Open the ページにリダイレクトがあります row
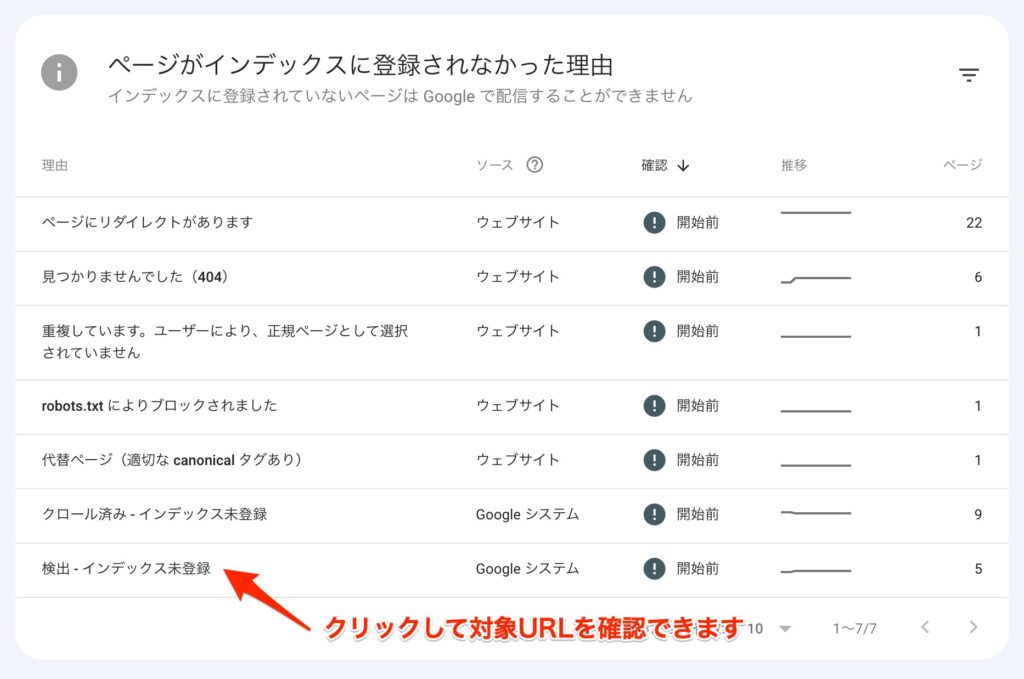The height and width of the screenshot is (679, 1024). point(147,222)
